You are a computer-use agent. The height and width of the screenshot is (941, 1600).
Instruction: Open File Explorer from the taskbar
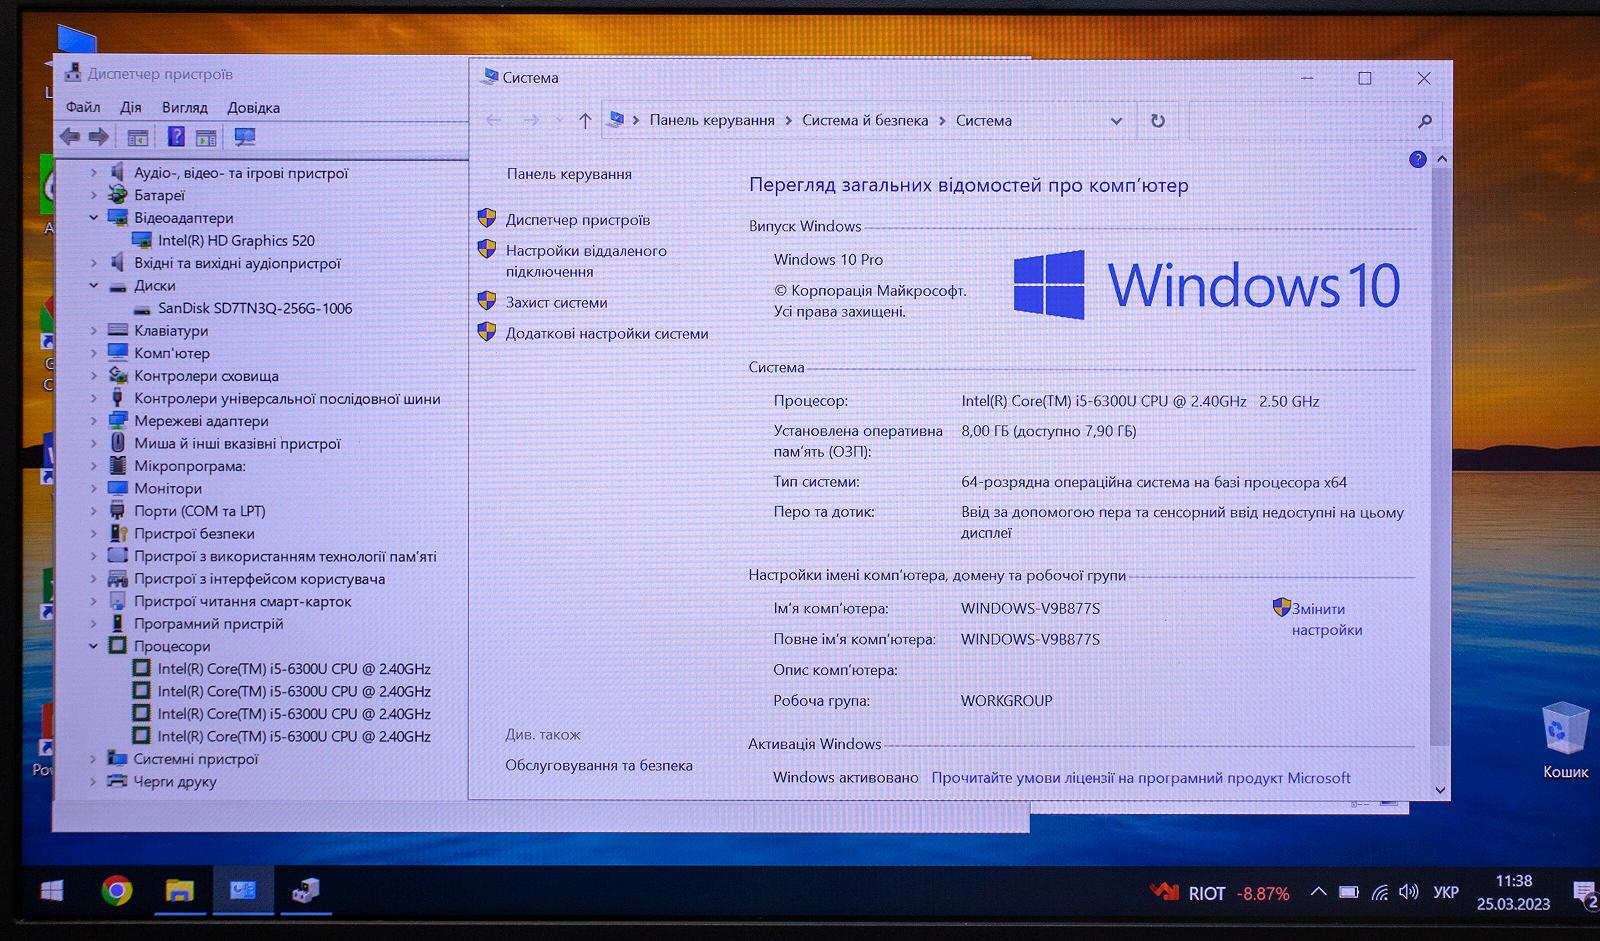pos(179,890)
